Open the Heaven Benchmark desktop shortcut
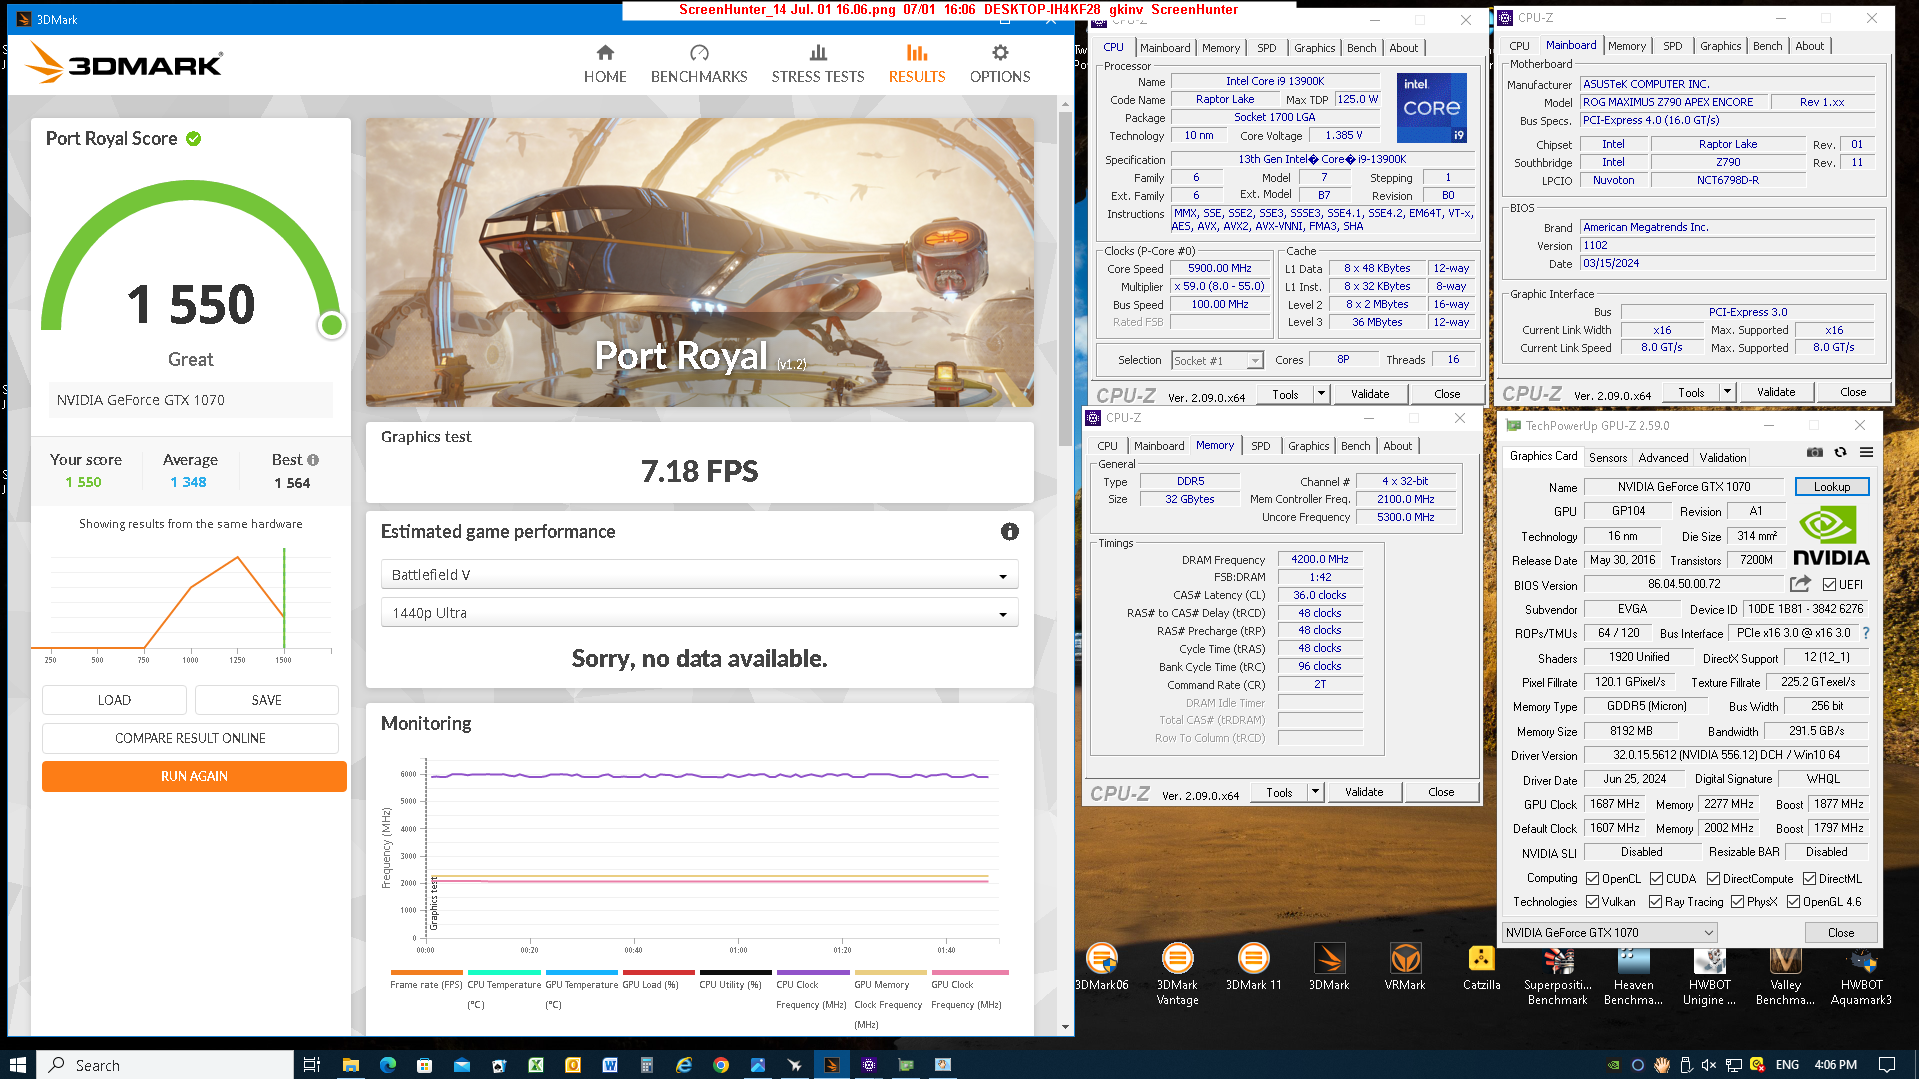The width and height of the screenshot is (1919, 1079). 1633,975
